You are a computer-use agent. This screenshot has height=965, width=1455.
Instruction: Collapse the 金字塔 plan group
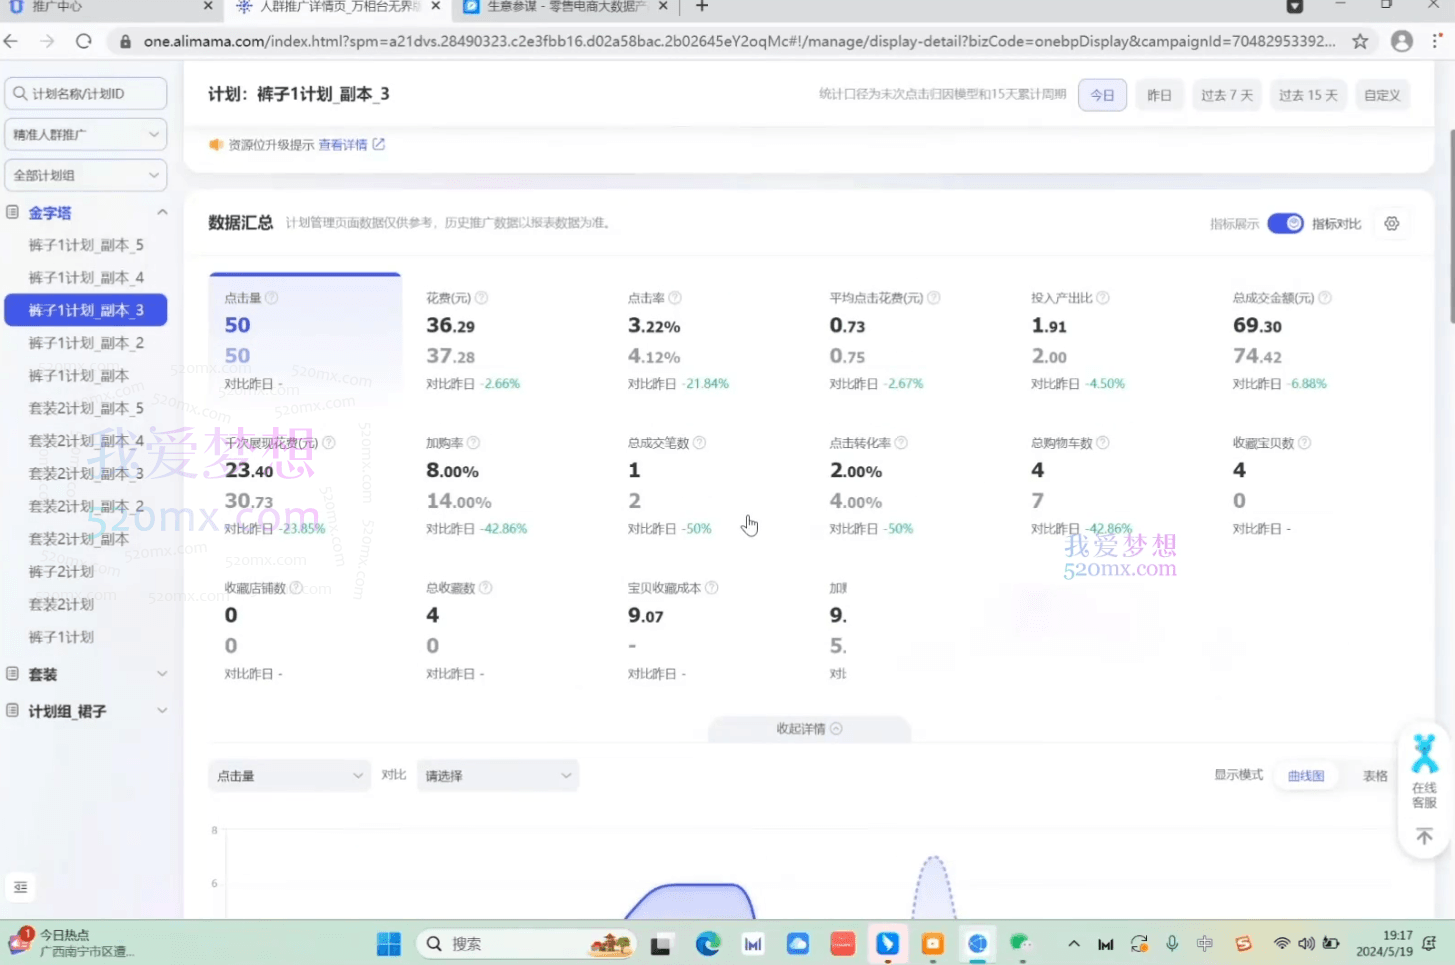162,212
